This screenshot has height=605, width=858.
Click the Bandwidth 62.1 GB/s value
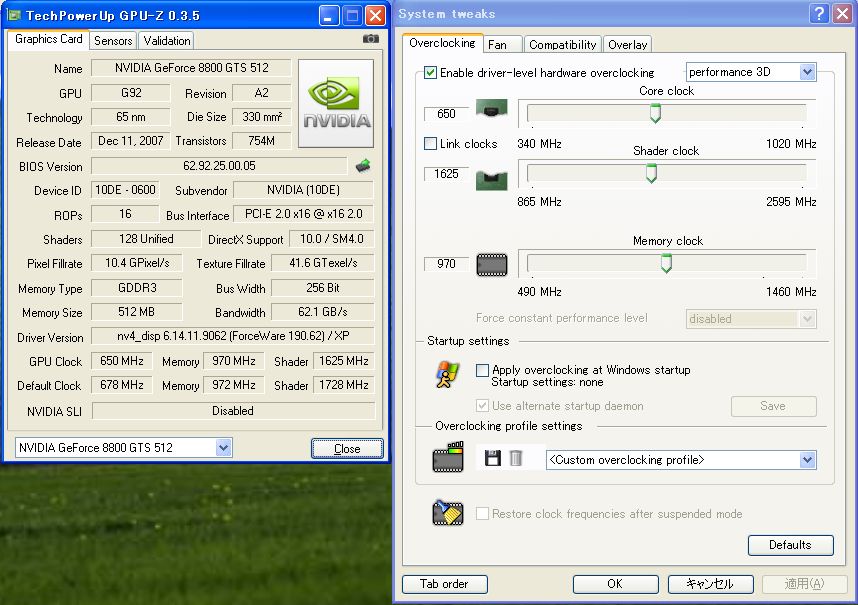coord(323,312)
